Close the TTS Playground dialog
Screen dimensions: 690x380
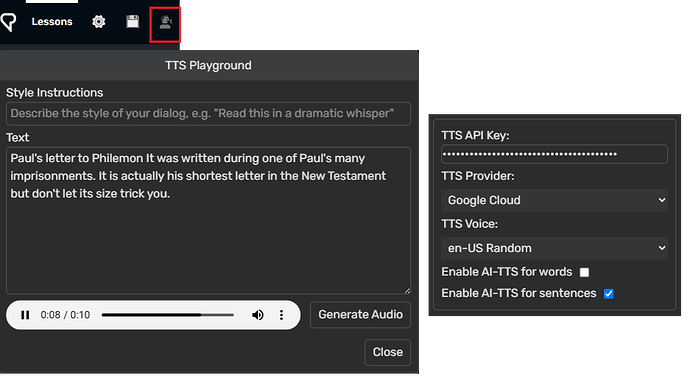coord(388,352)
